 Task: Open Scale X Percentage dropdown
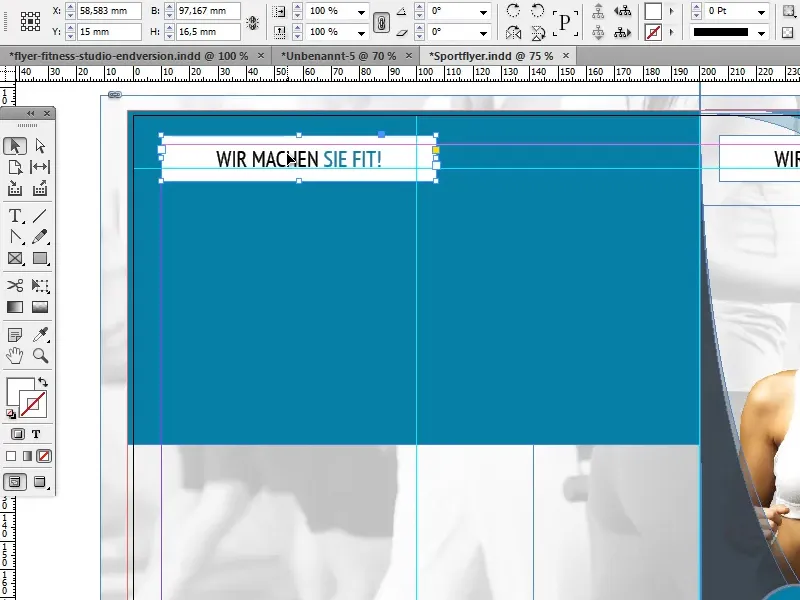361,12
